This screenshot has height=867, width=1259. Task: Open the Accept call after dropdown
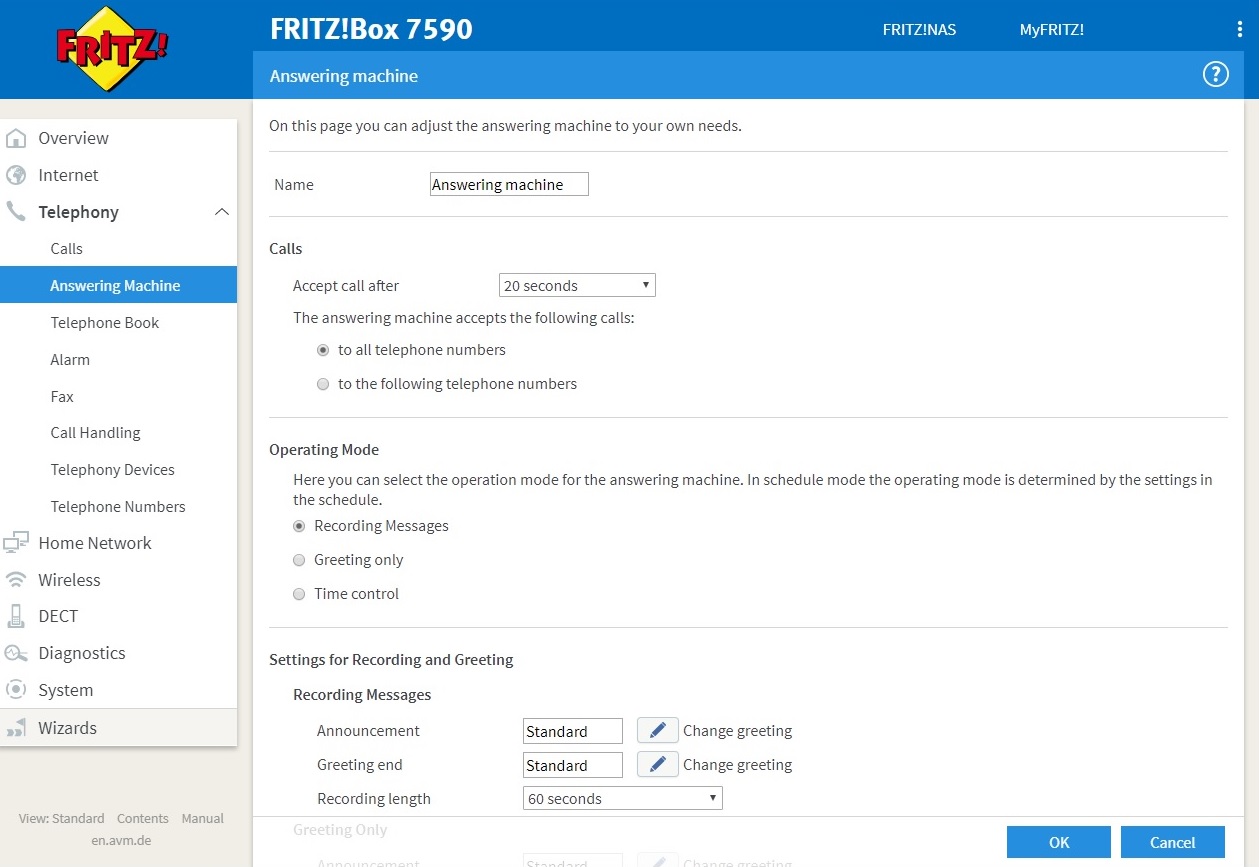tap(577, 285)
